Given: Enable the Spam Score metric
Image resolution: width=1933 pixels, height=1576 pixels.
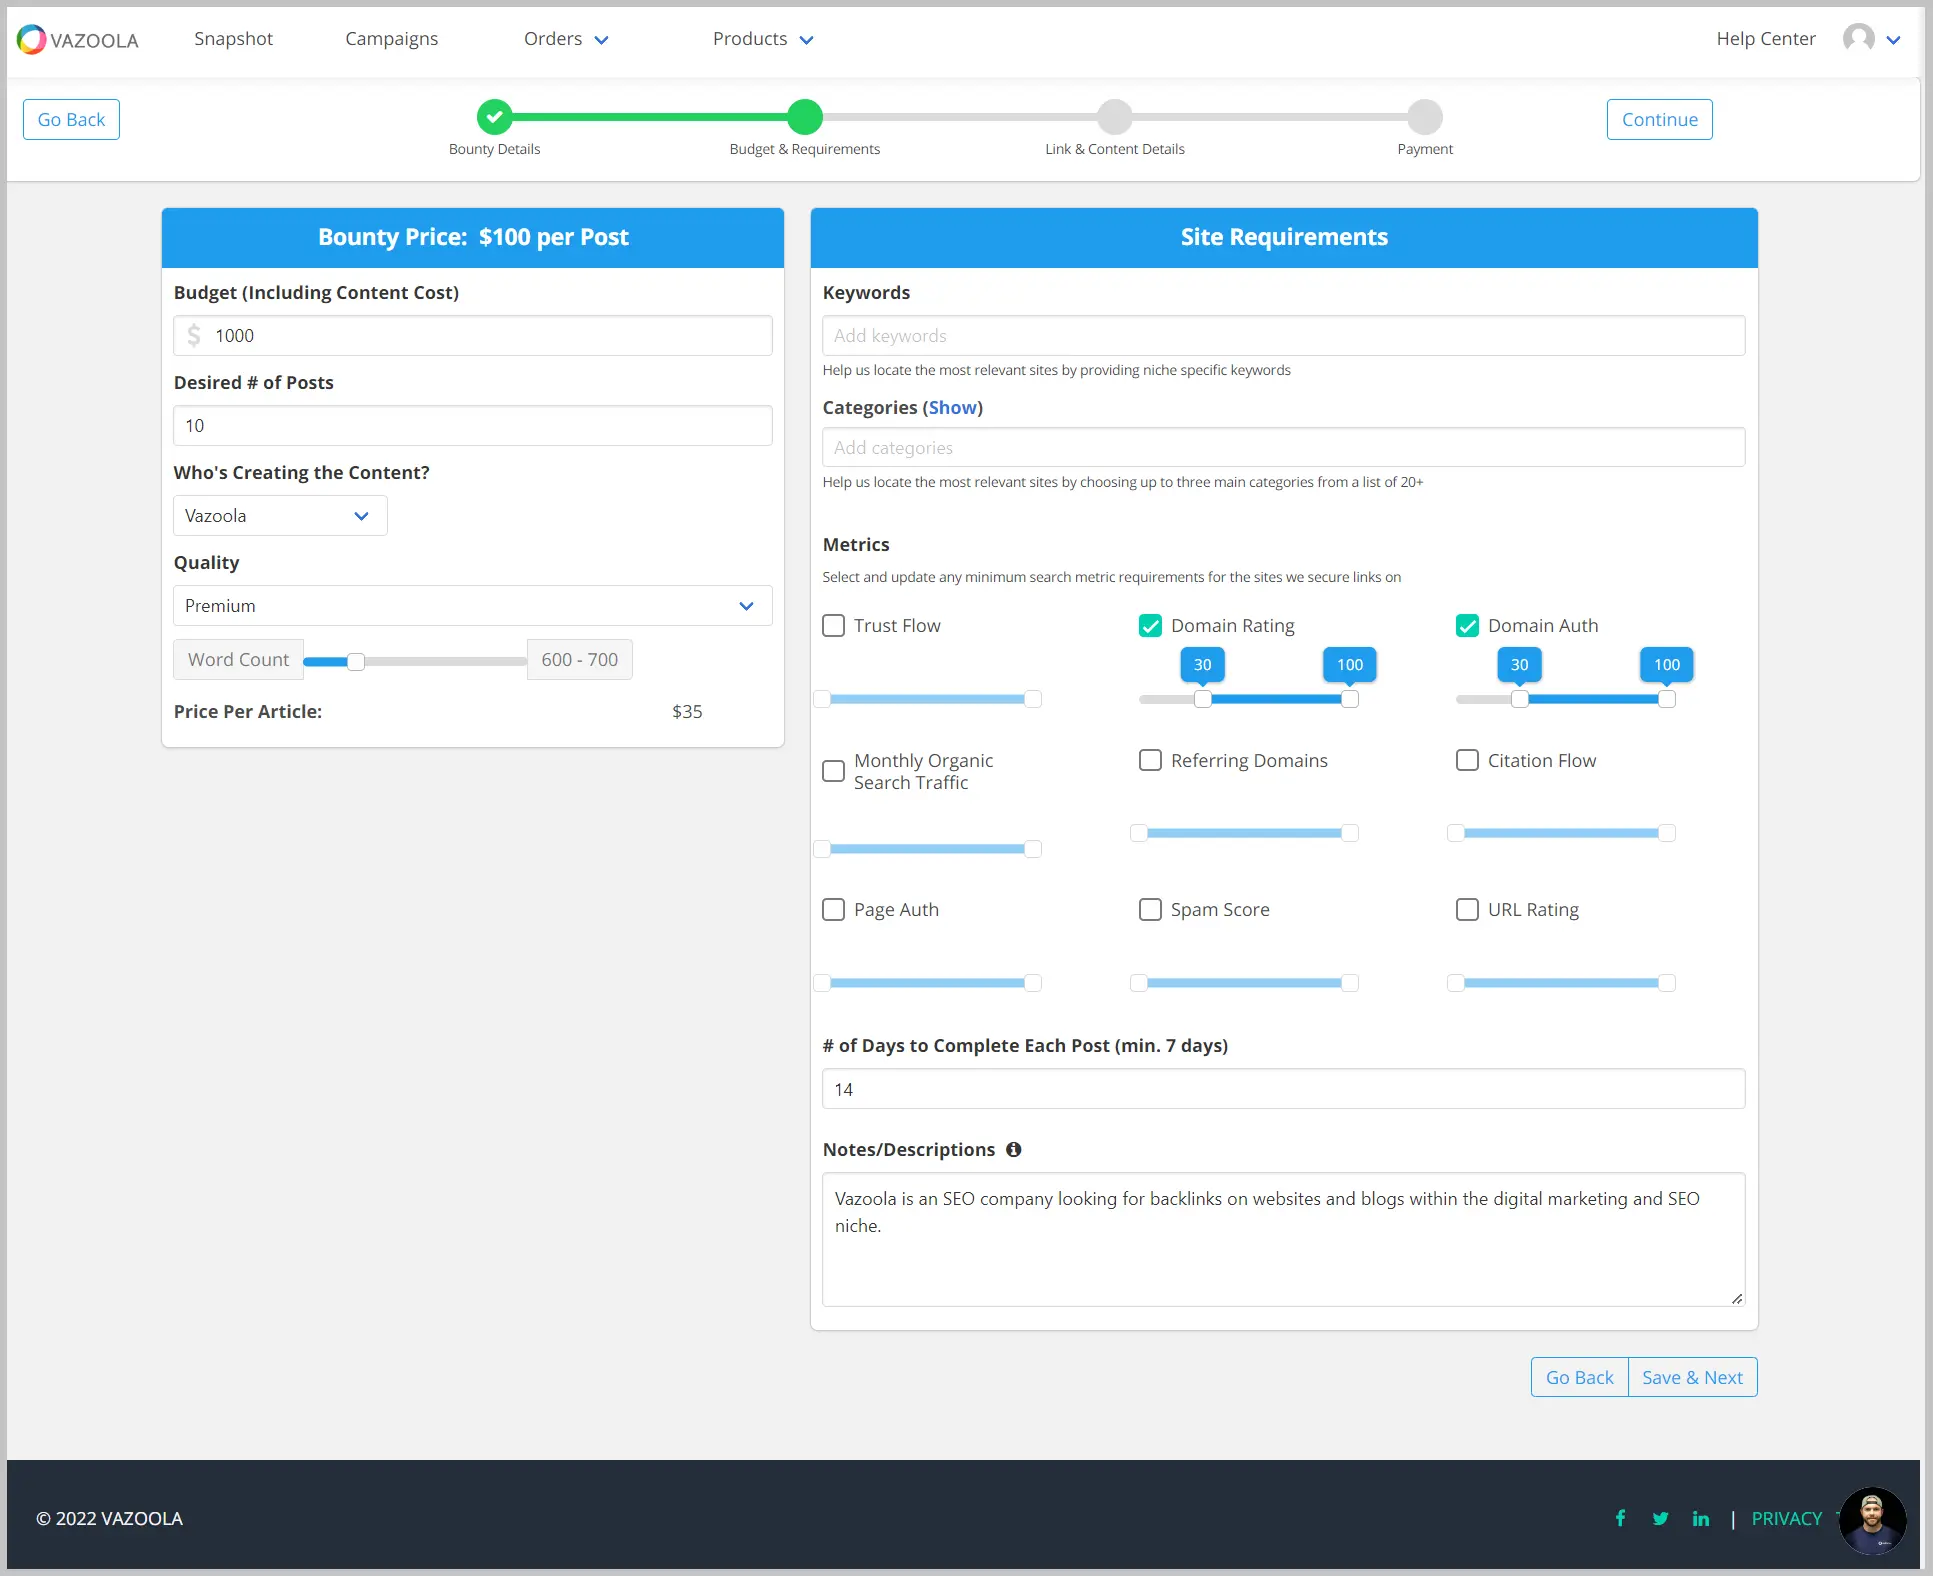Looking at the screenshot, I should (x=1150, y=909).
